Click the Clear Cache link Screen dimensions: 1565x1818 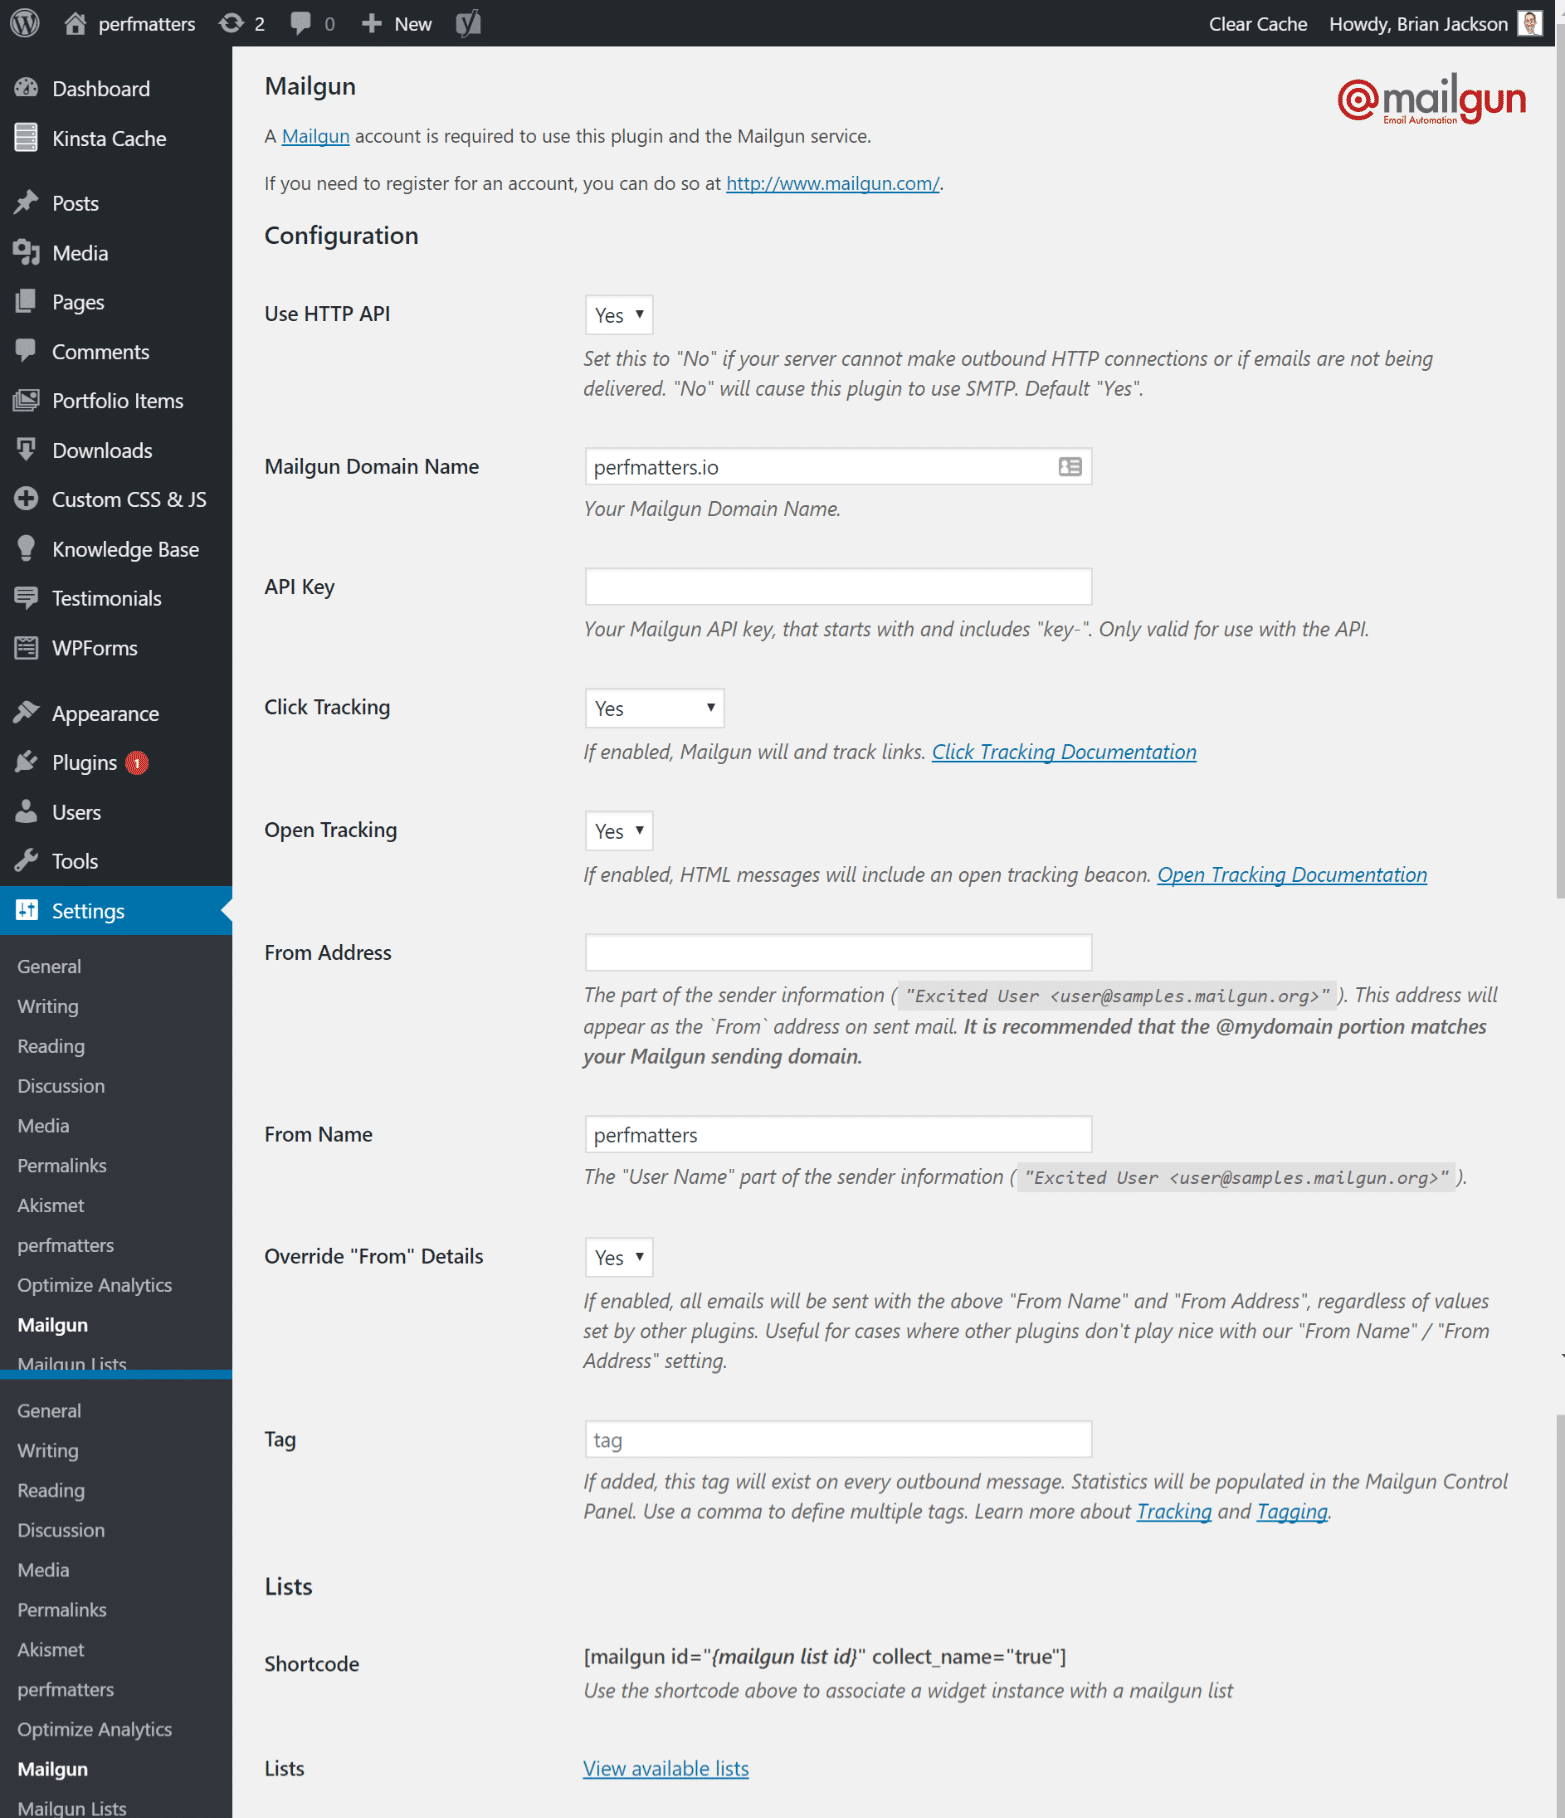coord(1257,23)
